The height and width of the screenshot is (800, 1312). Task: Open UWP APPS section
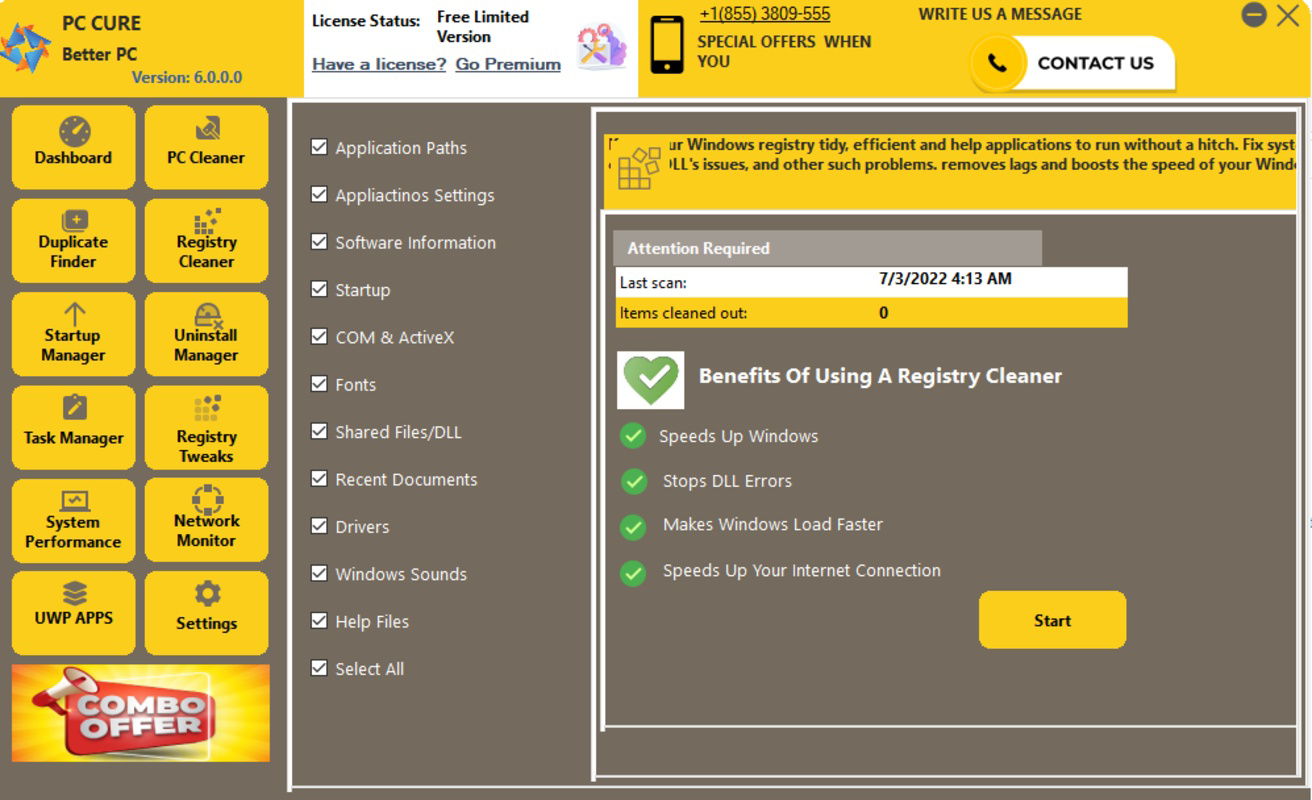(x=73, y=613)
